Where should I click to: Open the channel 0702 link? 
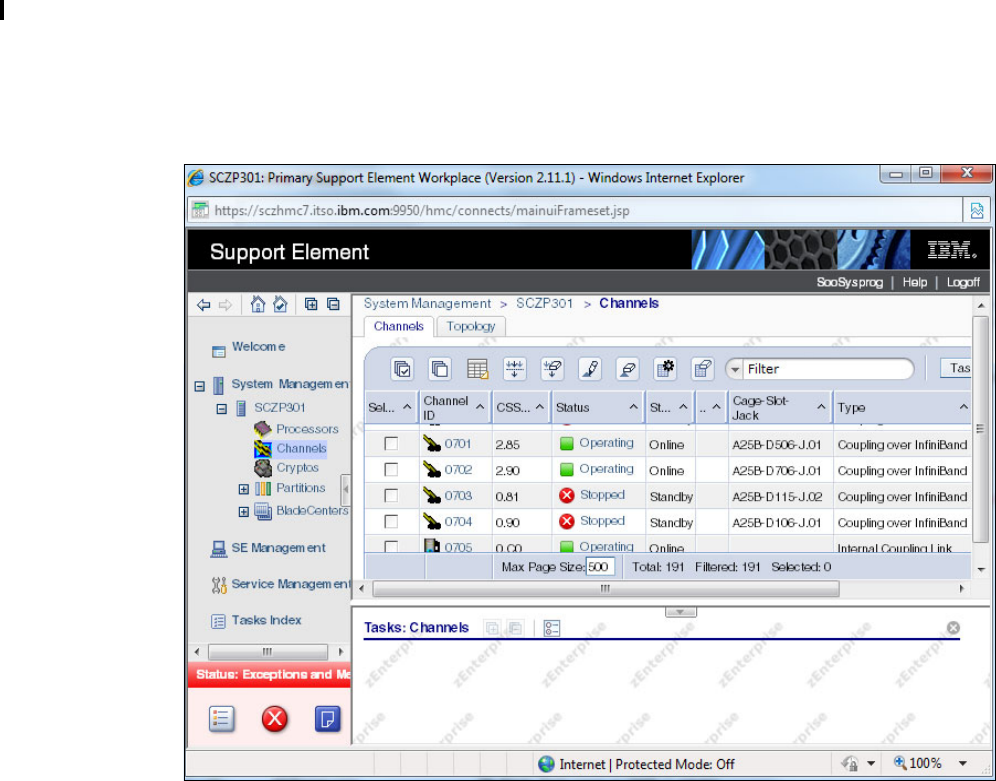[458, 470]
